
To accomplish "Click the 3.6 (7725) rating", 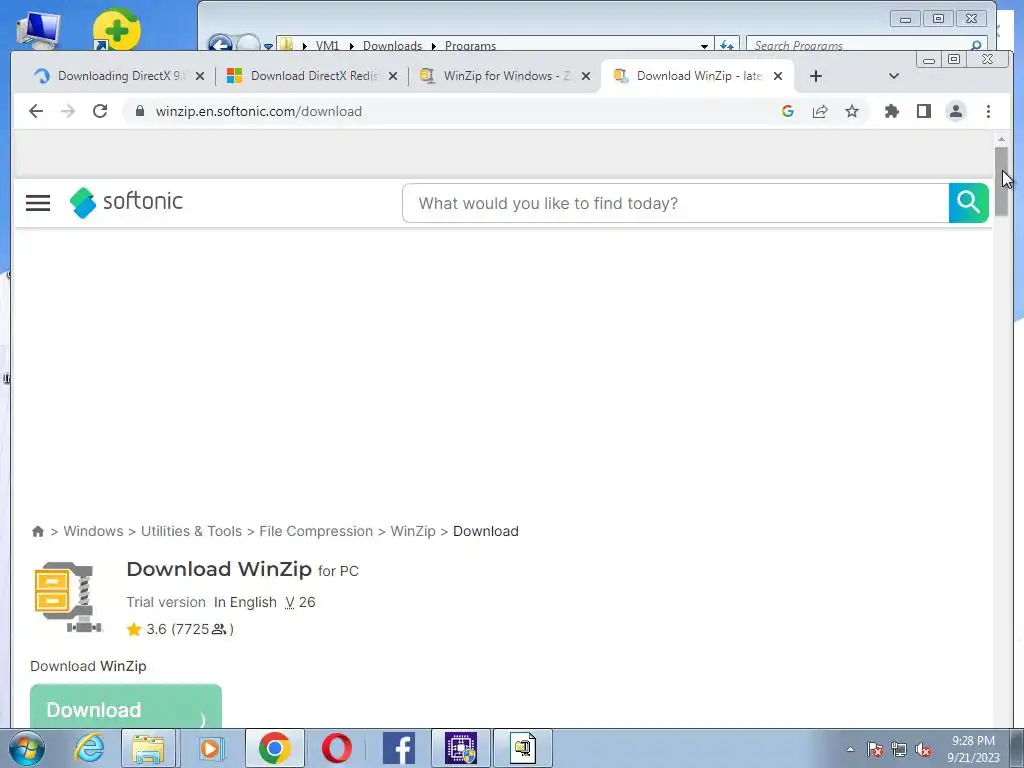I will [x=180, y=629].
